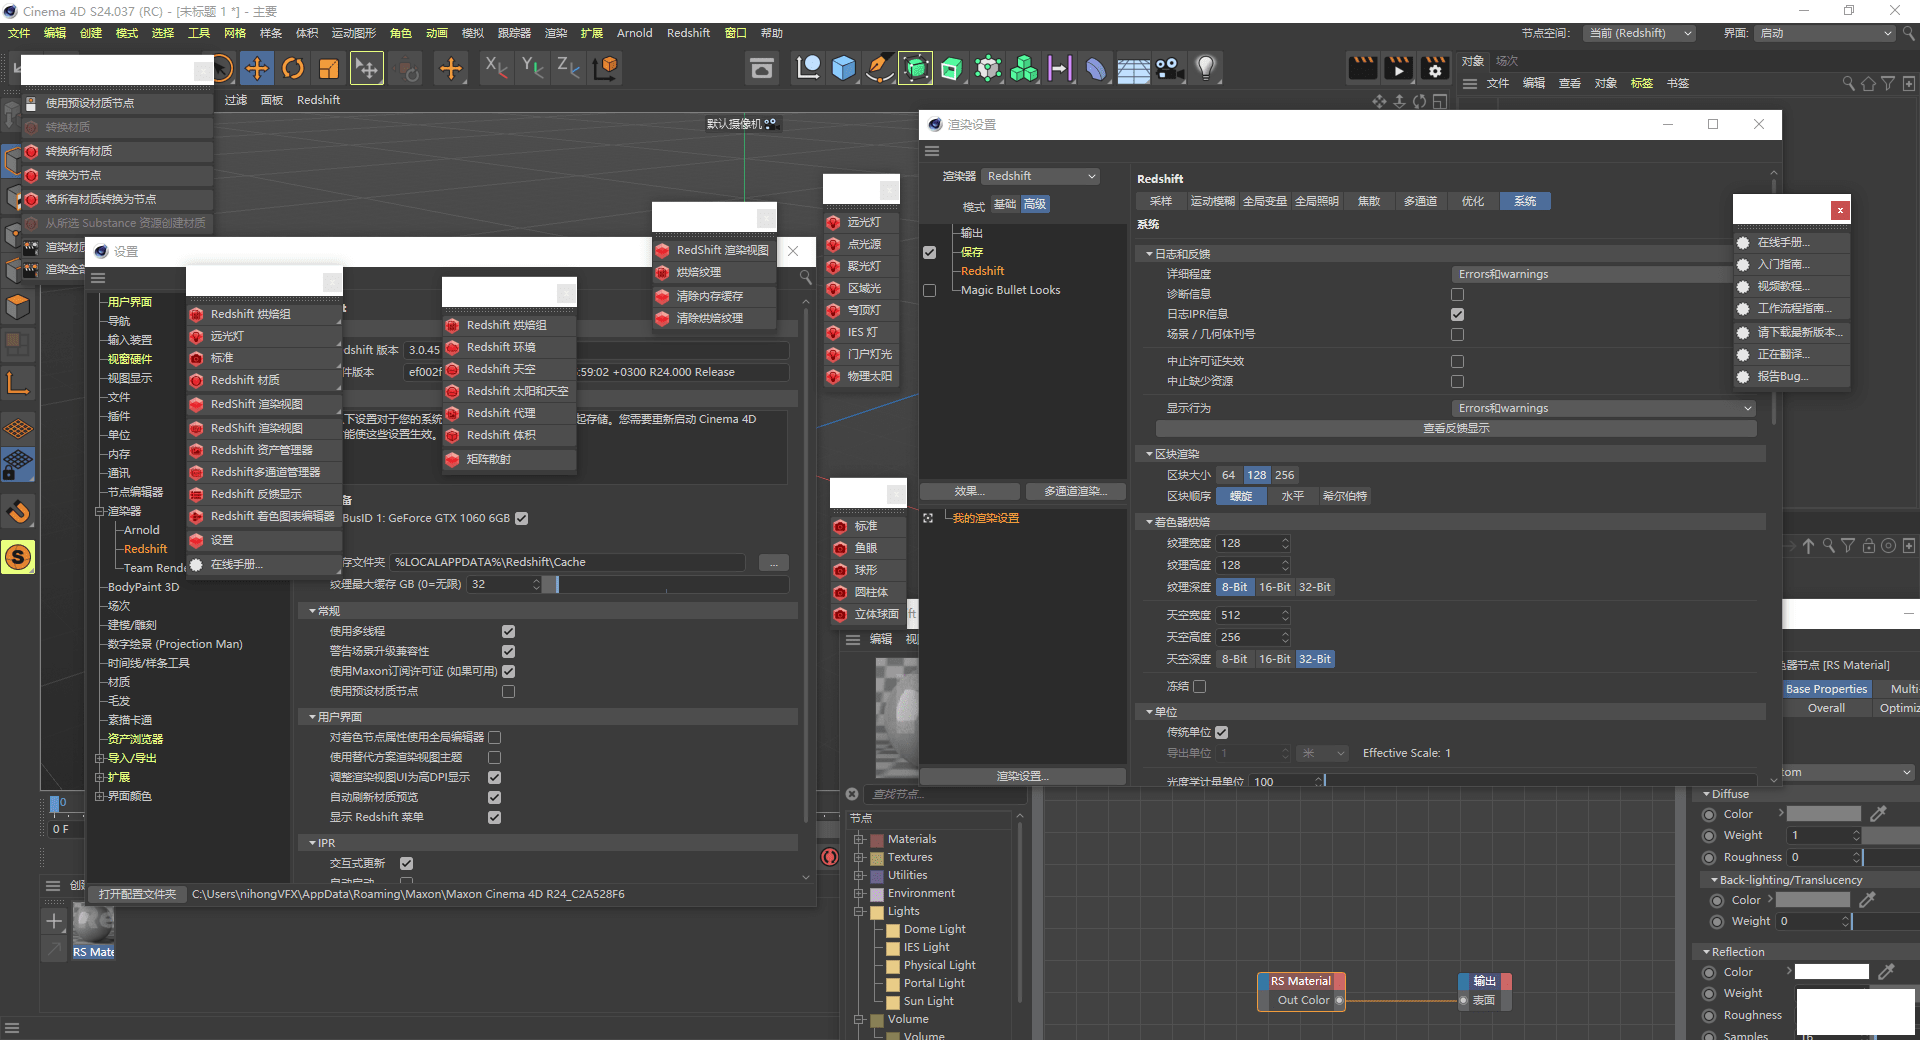Toggle the X axis lock icon
This screenshot has height=1040, width=1920.
pyautogui.click(x=496, y=68)
